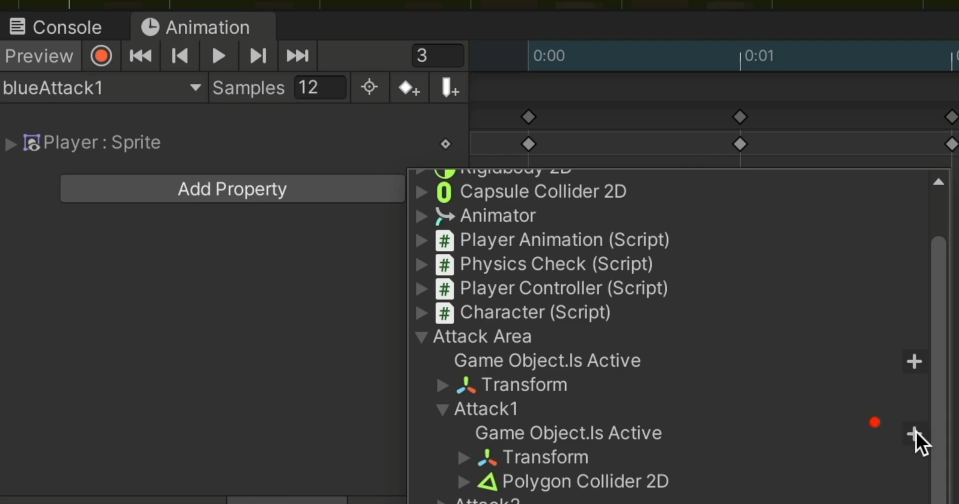
Task: Jump to the last keyframe of the clip
Action: pyautogui.click(x=297, y=56)
